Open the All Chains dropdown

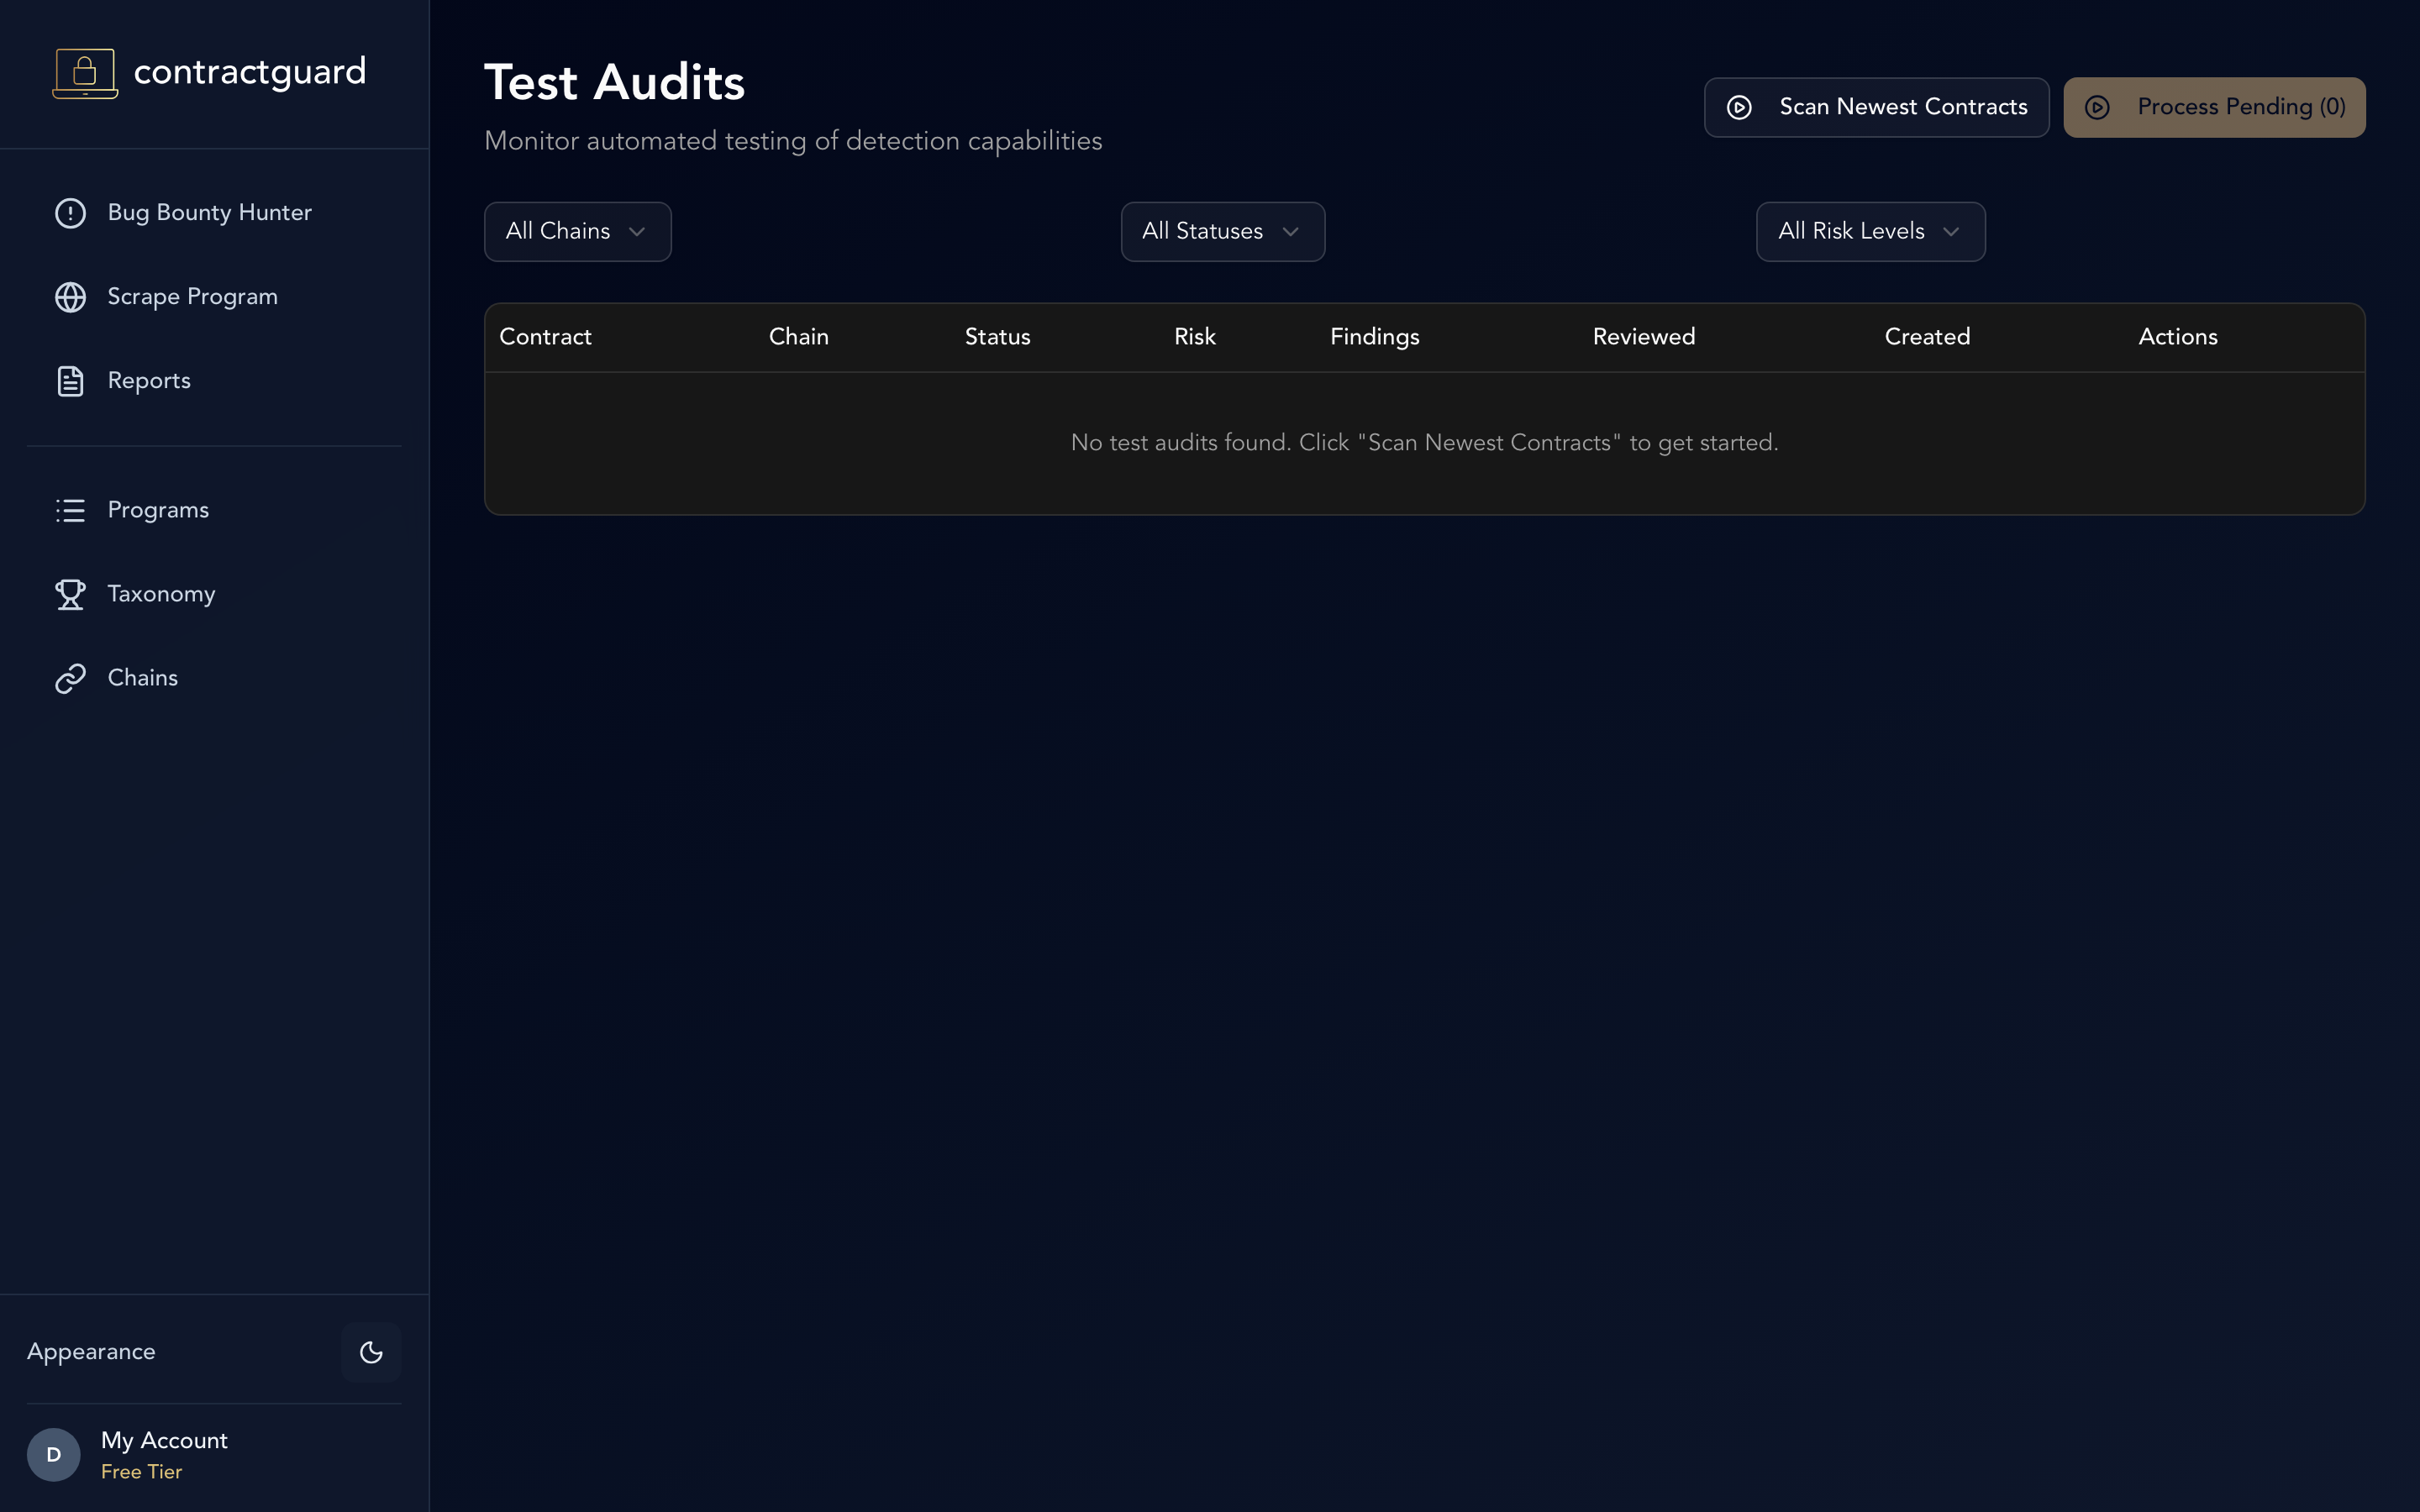(x=578, y=231)
